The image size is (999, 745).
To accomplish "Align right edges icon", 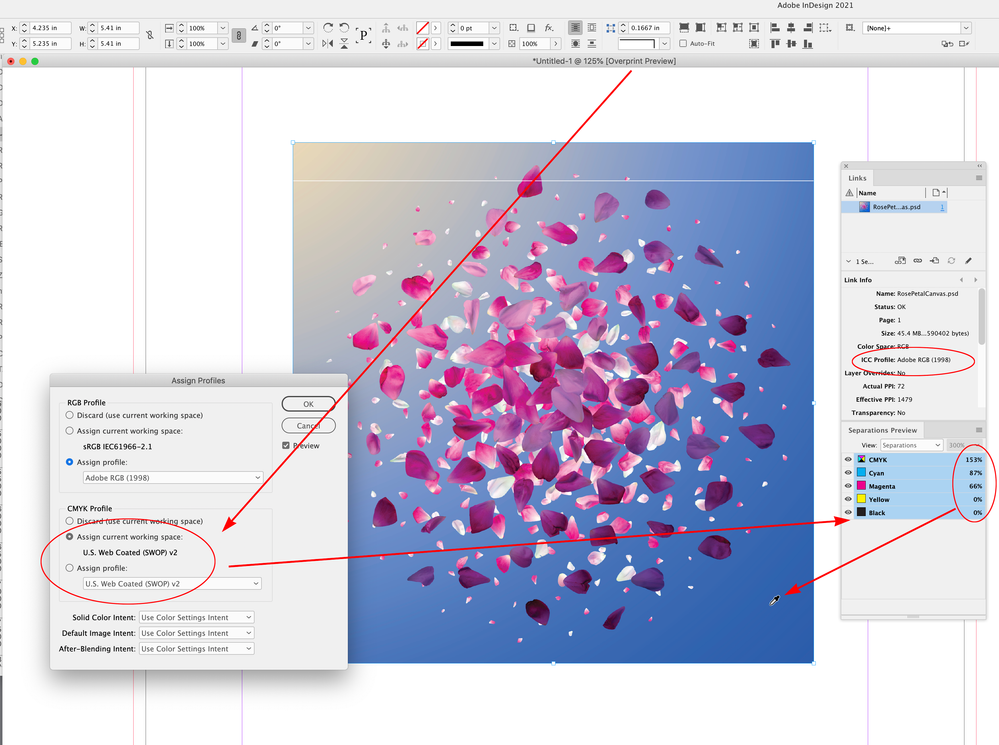I will click(x=808, y=27).
